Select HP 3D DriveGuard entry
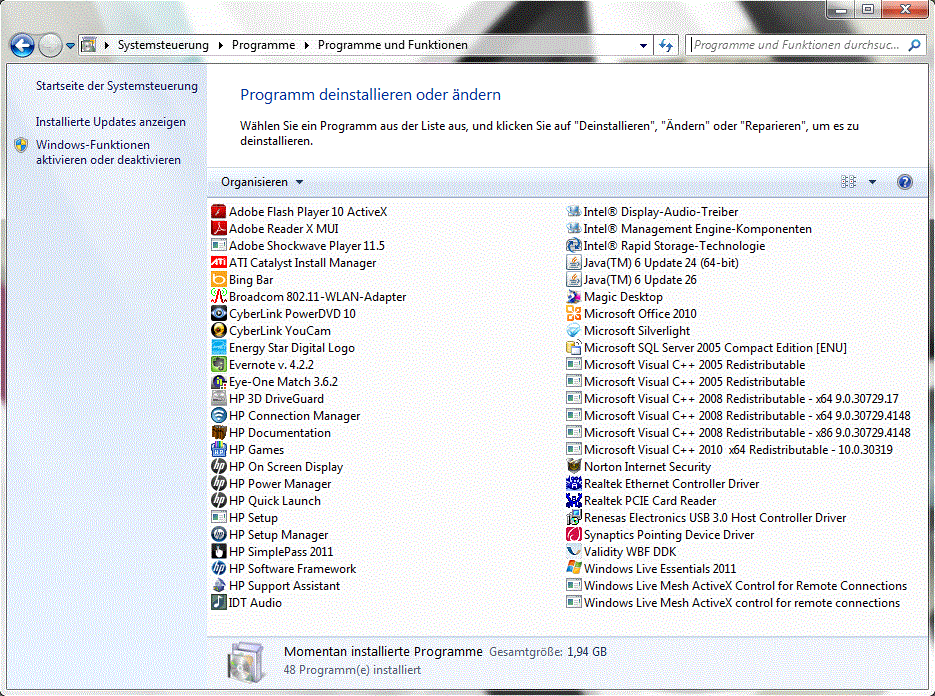935x696 pixels. 268,398
